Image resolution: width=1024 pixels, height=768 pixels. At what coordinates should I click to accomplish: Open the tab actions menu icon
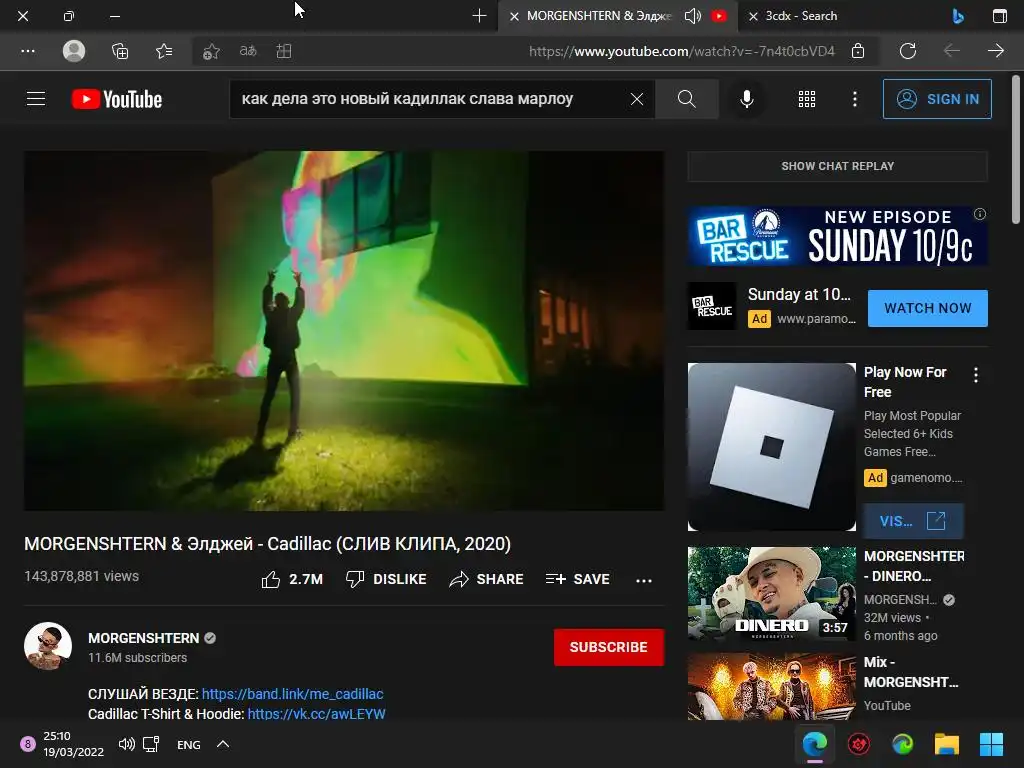pyautogui.click(x=1000, y=16)
